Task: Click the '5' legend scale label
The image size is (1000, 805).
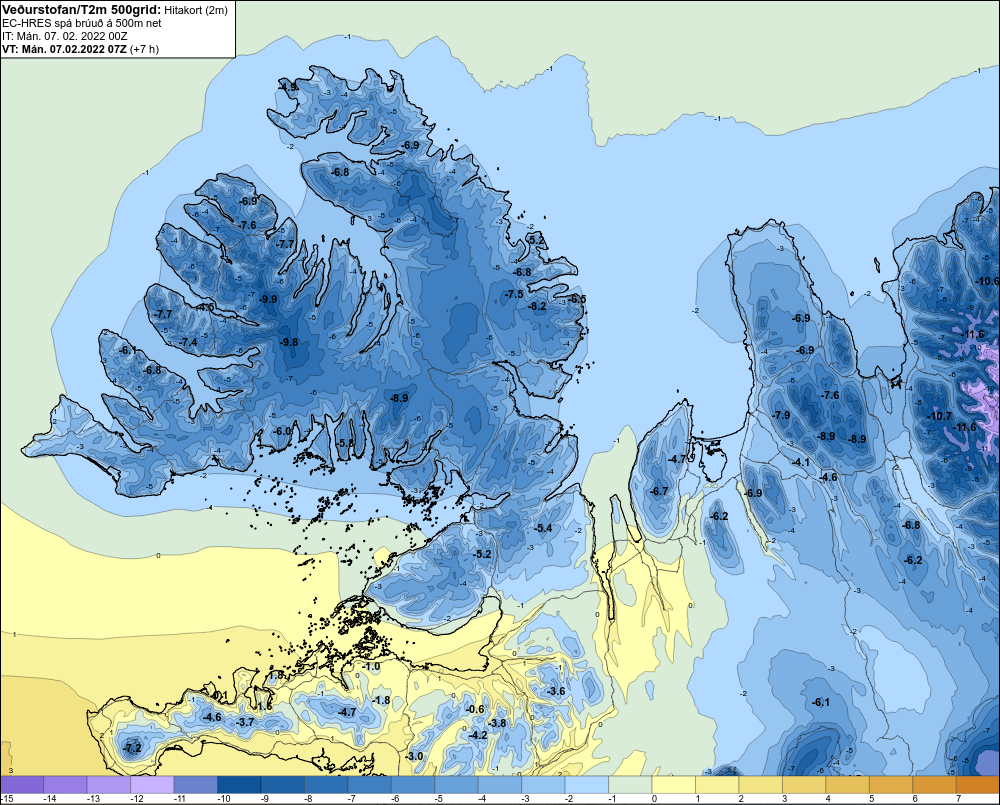Action: click(871, 799)
